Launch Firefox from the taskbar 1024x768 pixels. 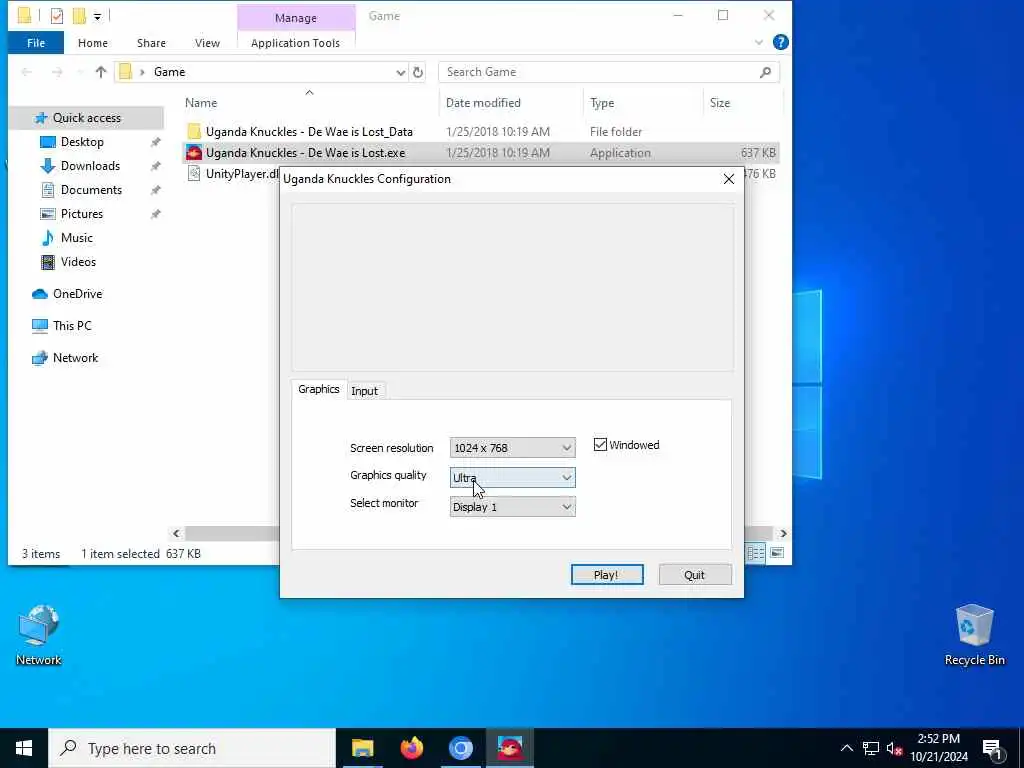(x=411, y=748)
